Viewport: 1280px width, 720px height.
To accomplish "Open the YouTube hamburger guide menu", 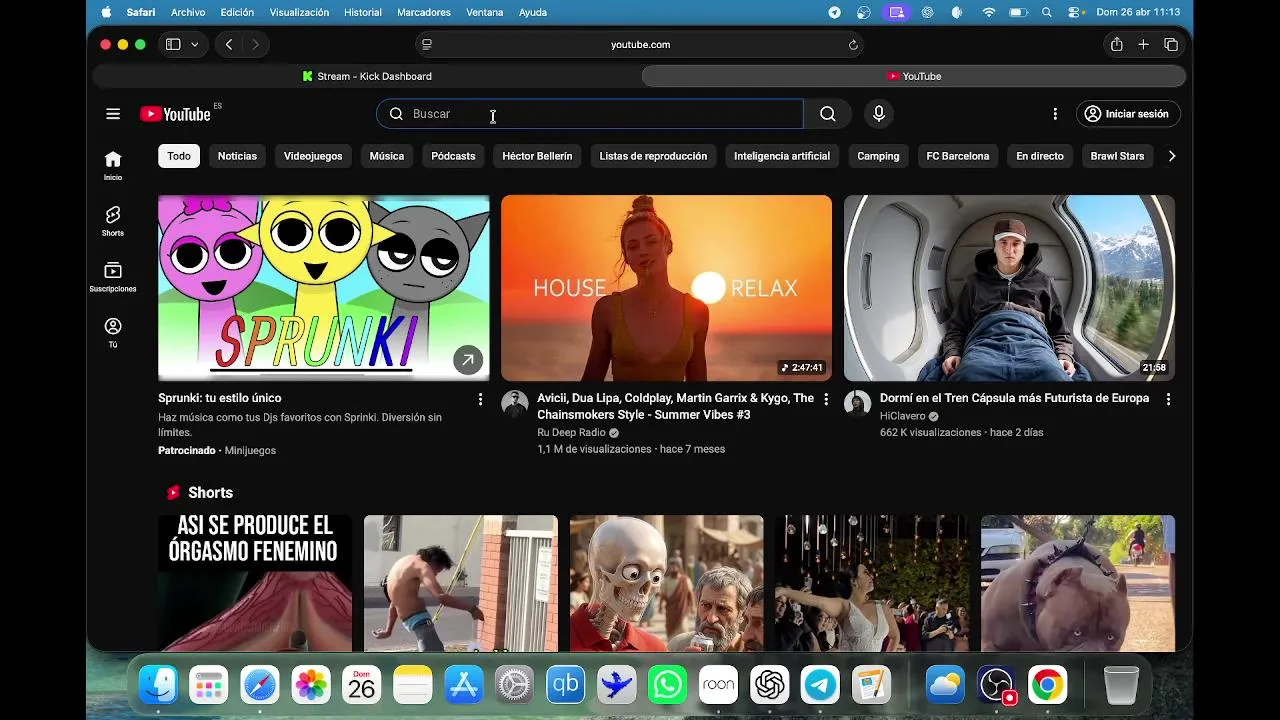I will pyautogui.click(x=113, y=114).
